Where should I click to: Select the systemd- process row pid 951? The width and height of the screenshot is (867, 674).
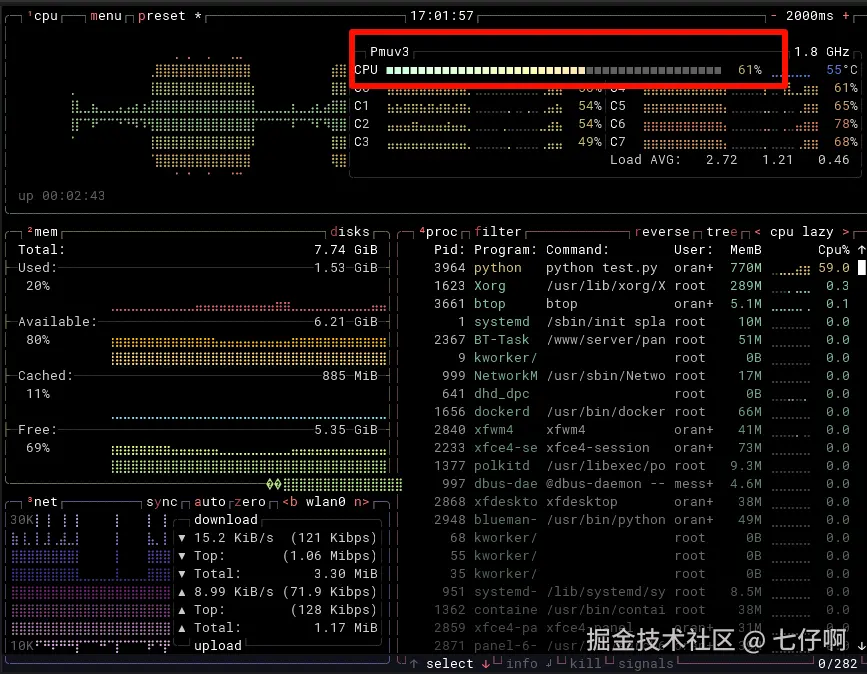click(641, 592)
